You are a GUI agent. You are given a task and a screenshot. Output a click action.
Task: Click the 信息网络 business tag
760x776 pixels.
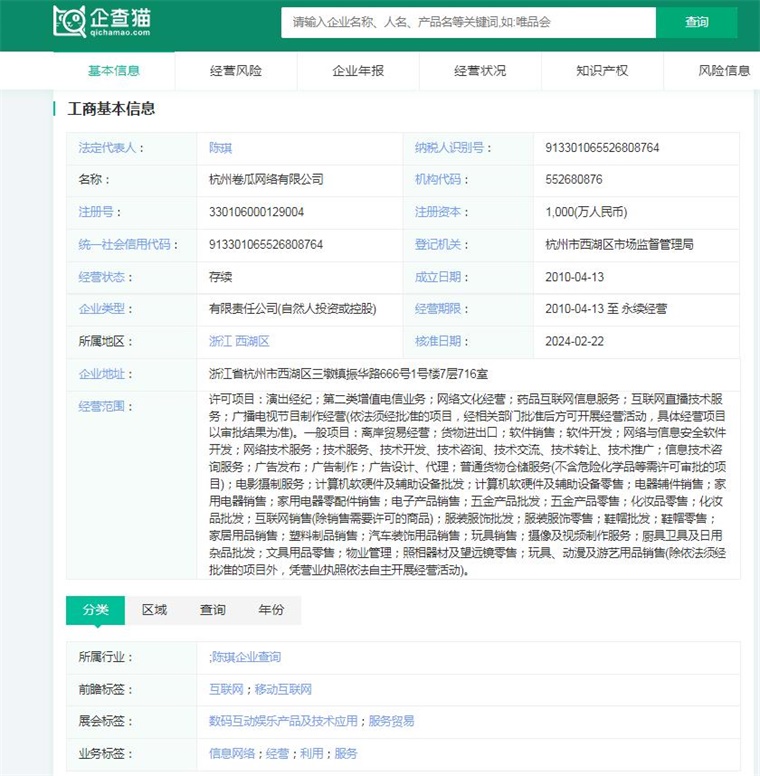point(232,754)
